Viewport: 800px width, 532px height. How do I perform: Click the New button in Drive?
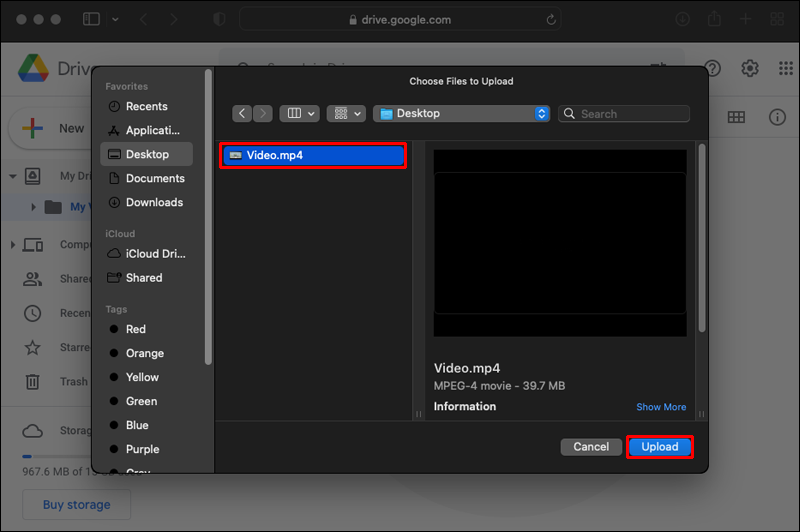point(53,129)
